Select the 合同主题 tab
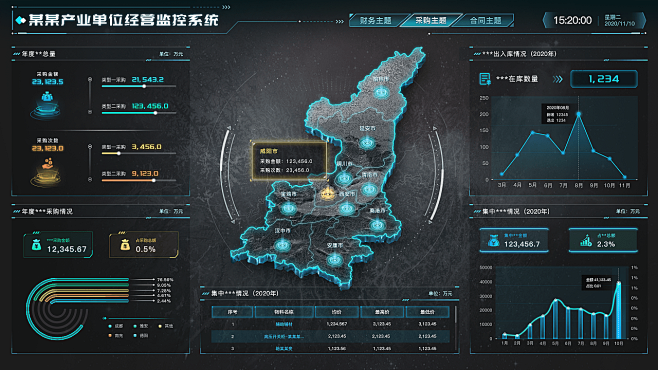This screenshot has height=370, width=658. pyautogui.click(x=486, y=20)
